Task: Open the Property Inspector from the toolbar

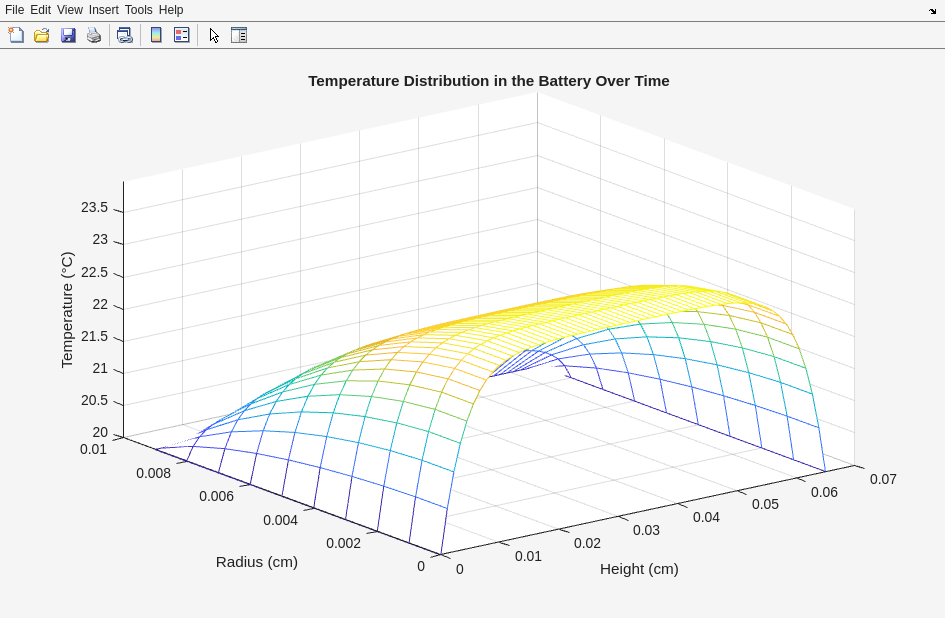Action: (x=239, y=35)
